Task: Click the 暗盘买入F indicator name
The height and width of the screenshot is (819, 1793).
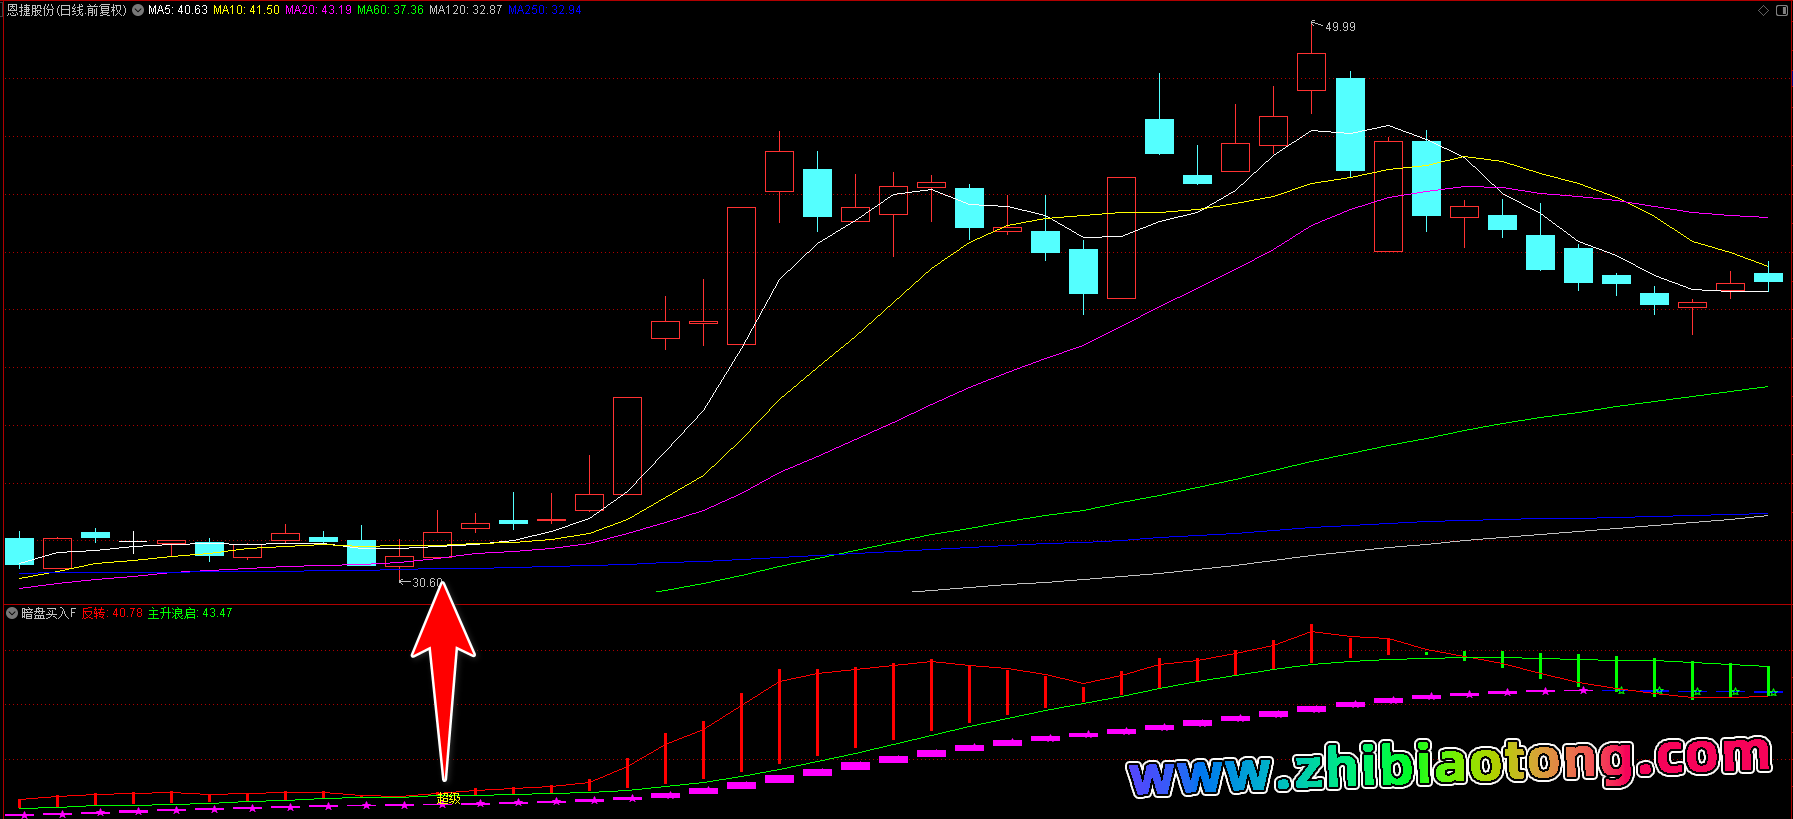Action: 49,613
